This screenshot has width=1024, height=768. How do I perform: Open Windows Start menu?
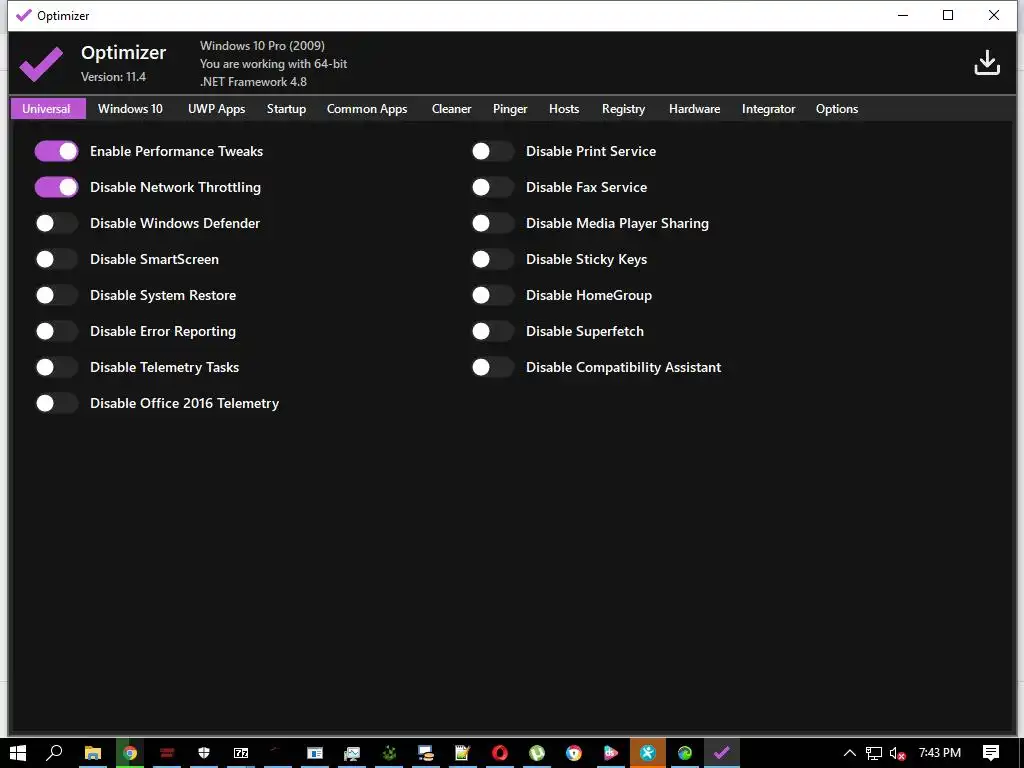(x=18, y=753)
